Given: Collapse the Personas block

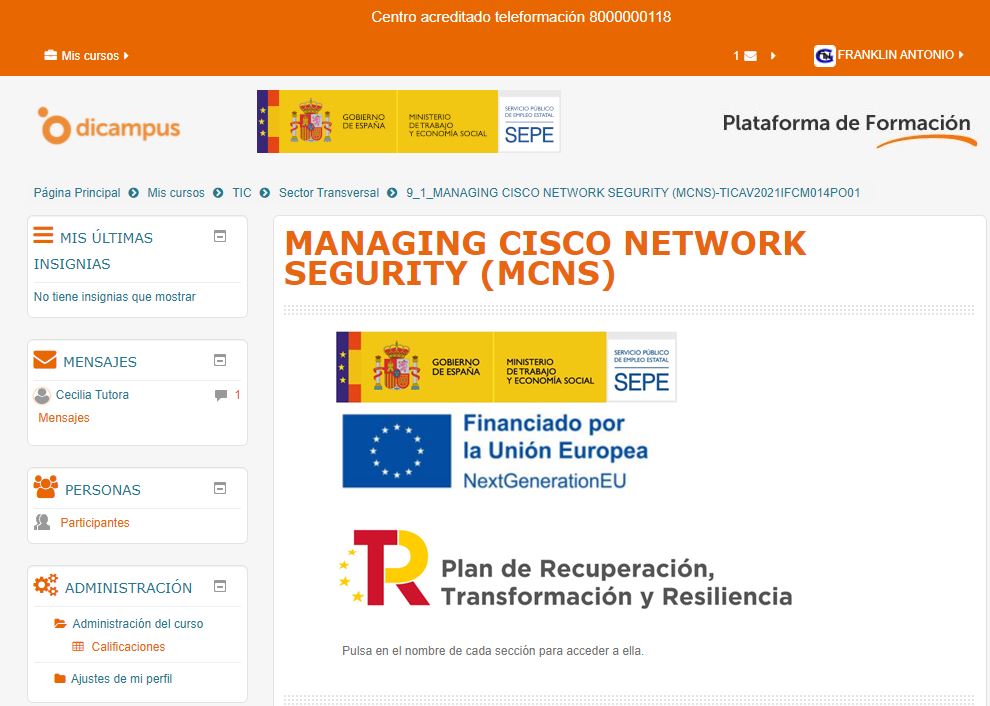Looking at the screenshot, I should click(220, 488).
